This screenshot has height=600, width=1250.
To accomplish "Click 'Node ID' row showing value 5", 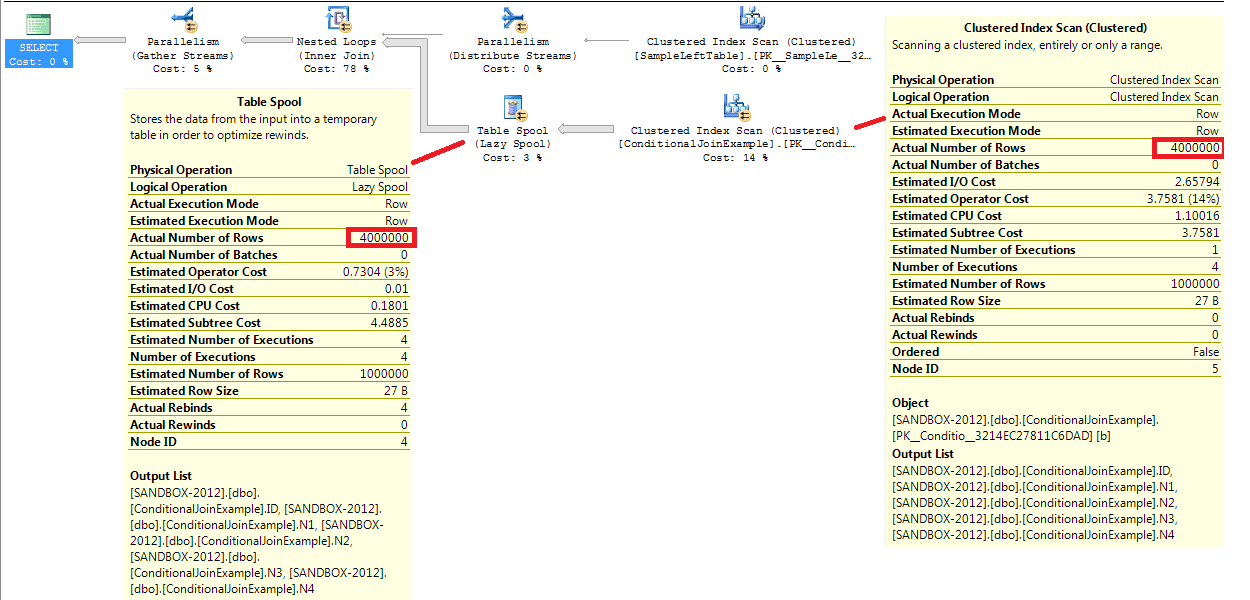I will pyautogui.click(x=1056, y=369).
